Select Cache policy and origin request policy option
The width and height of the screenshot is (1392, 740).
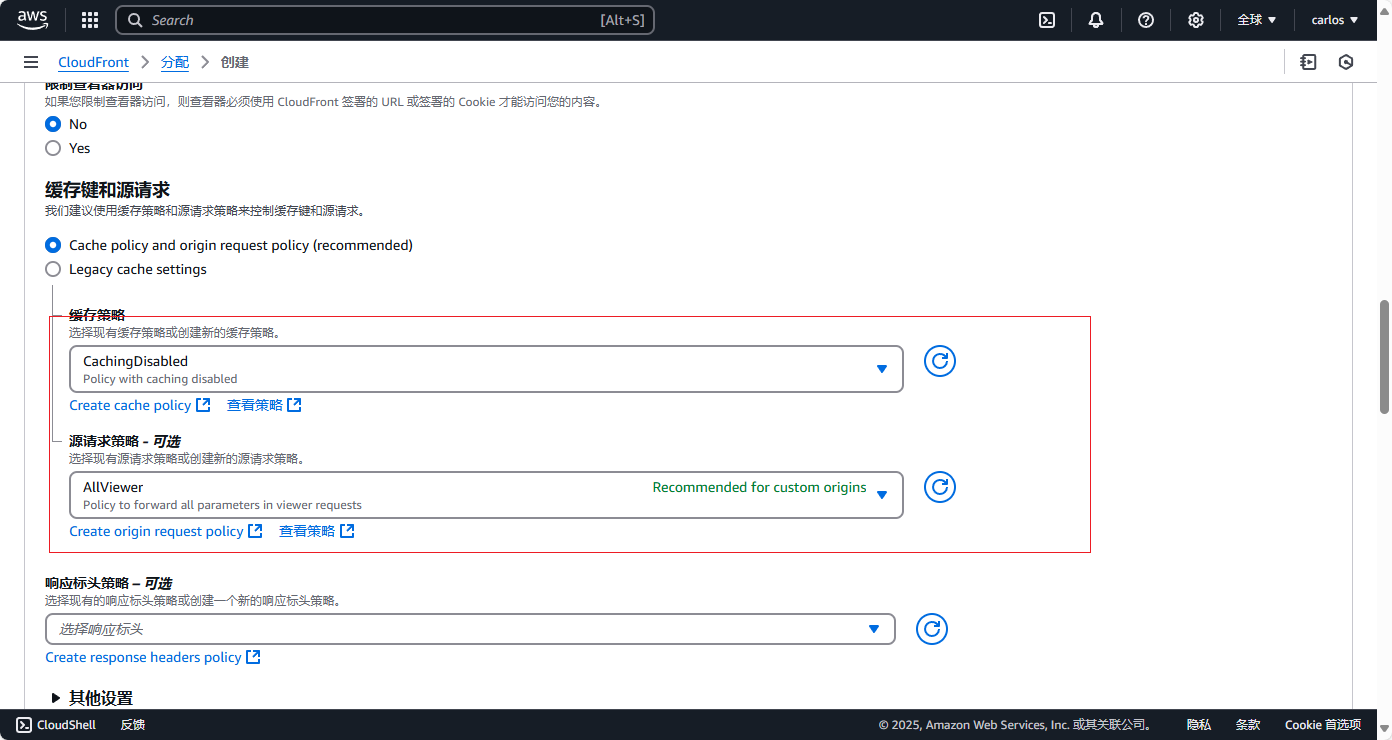click(x=53, y=245)
